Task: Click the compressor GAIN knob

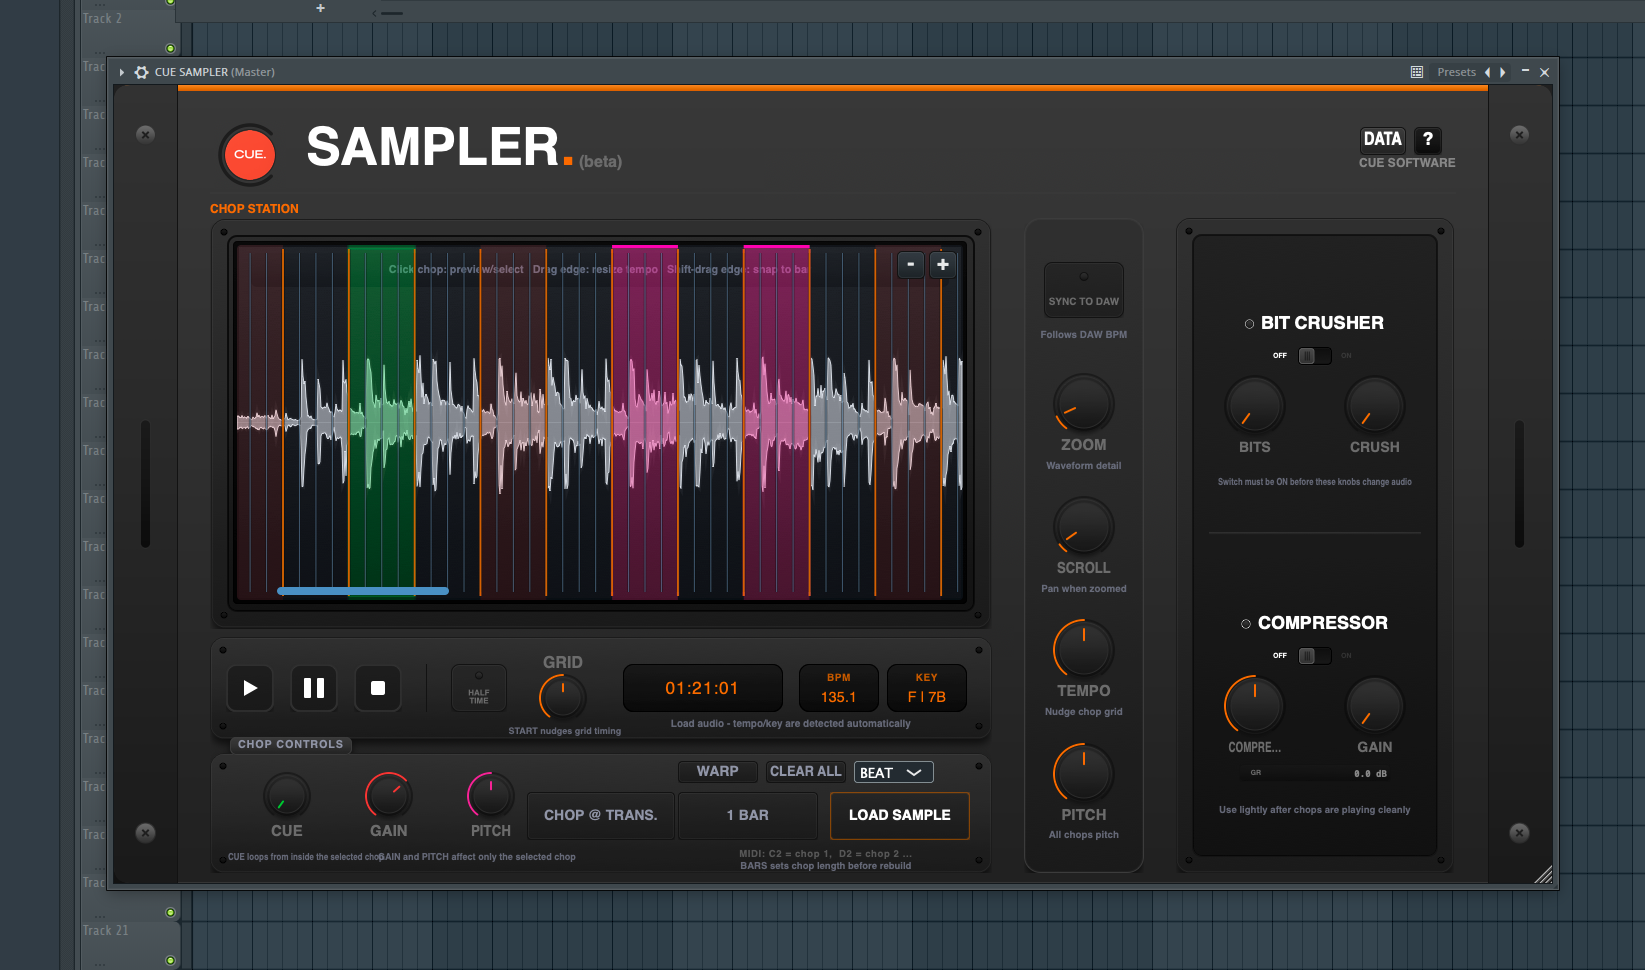Action: (1375, 706)
